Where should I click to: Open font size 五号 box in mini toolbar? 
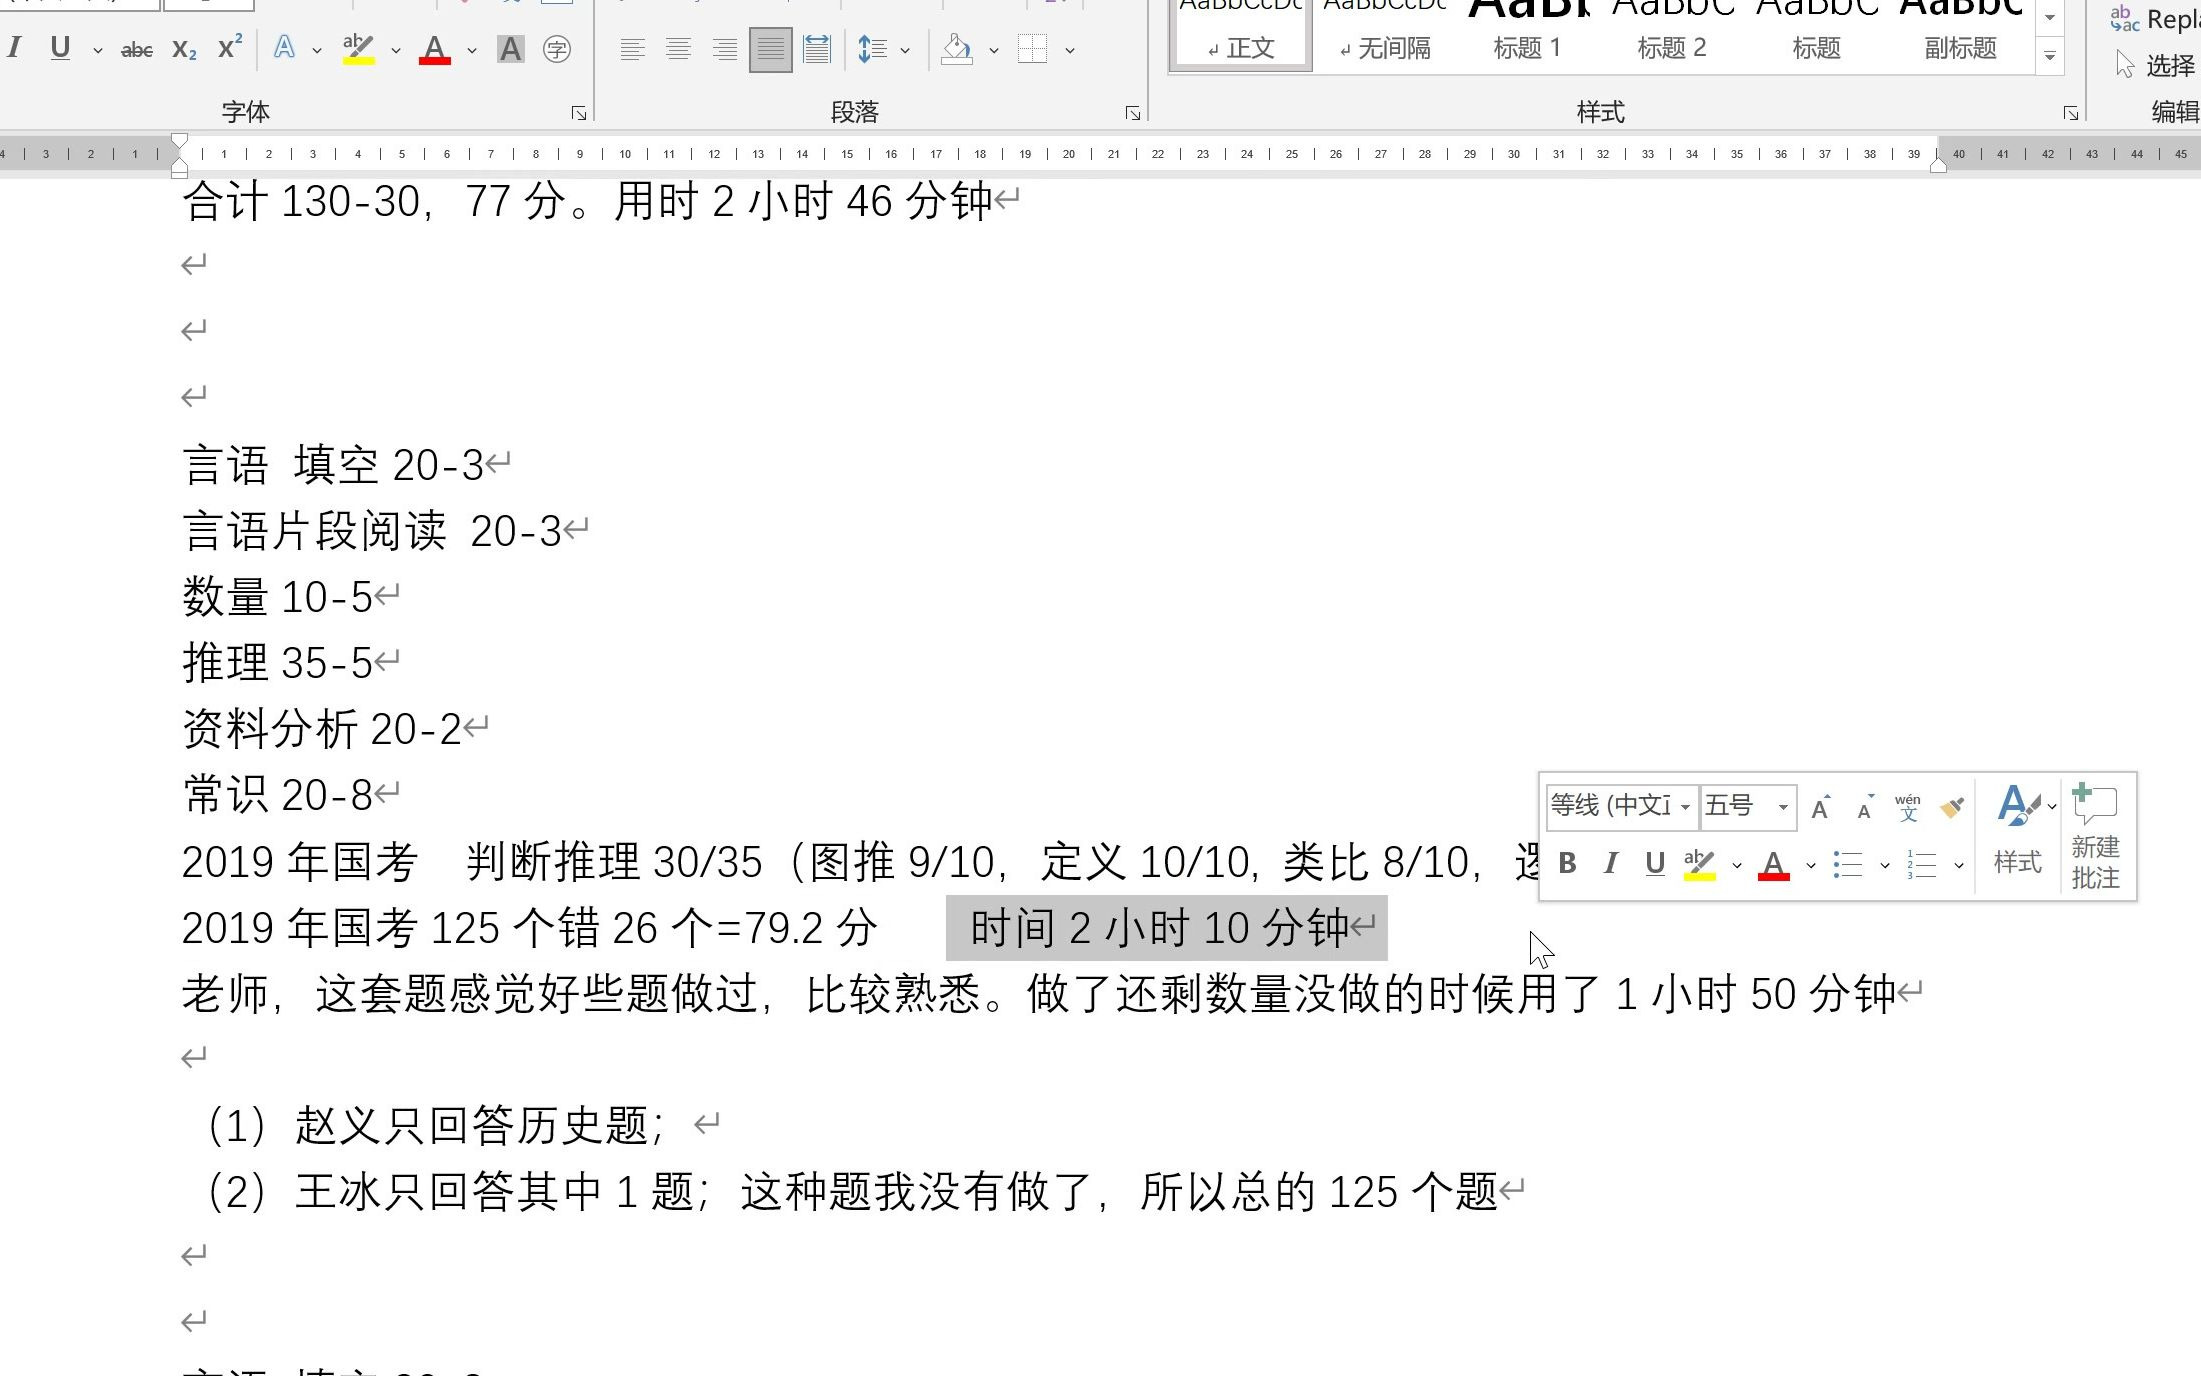point(1747,806)
